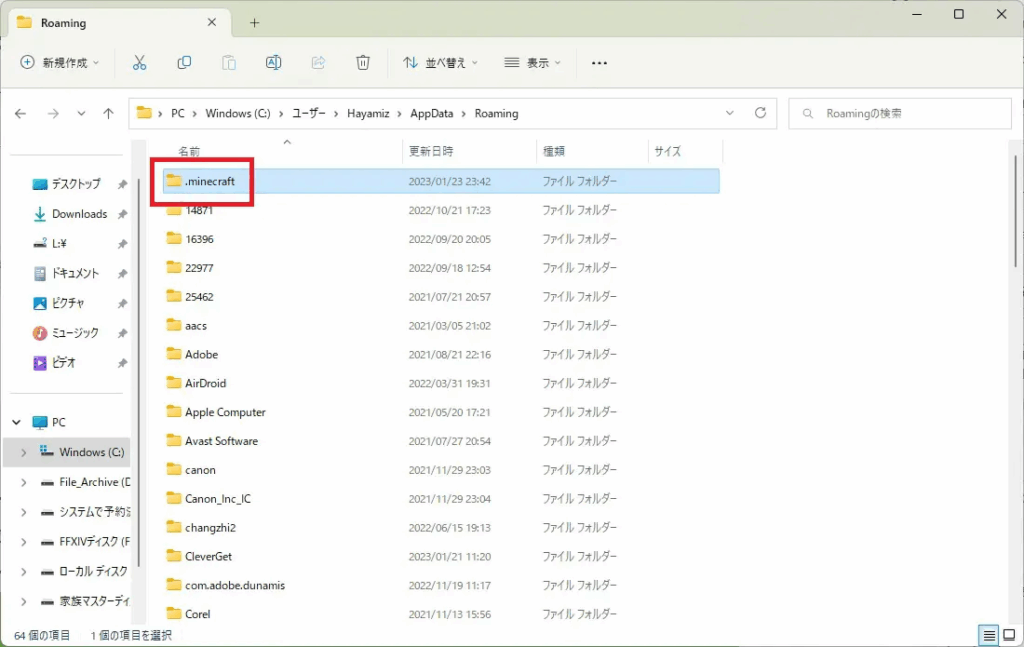Open the 表示 view dropdown

(532, 62)
